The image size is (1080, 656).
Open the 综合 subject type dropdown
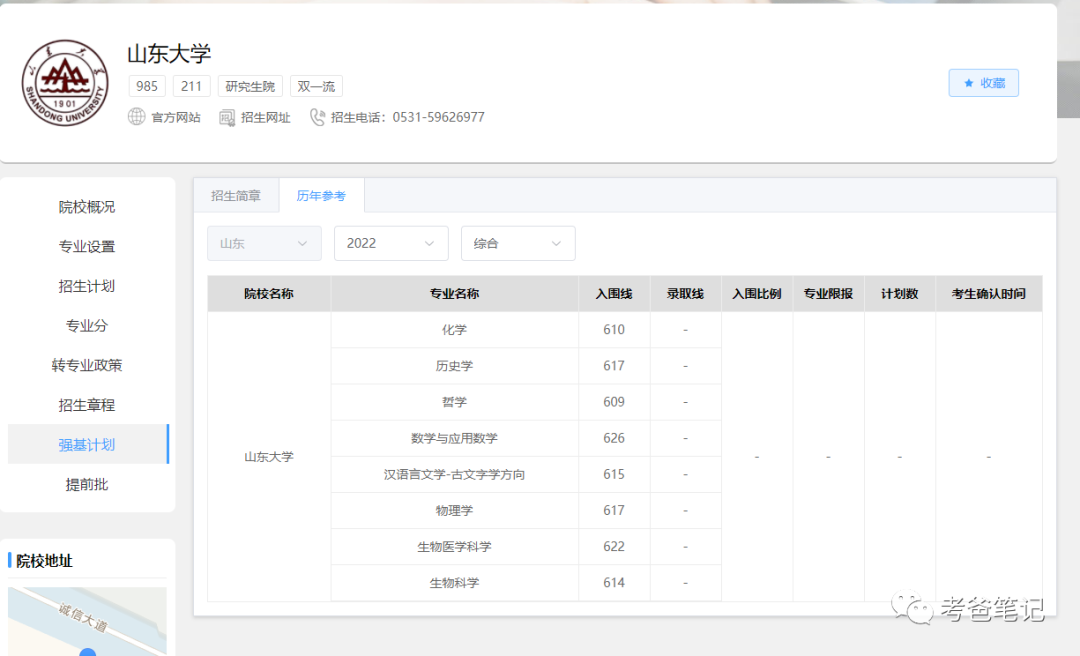(518, 243)
